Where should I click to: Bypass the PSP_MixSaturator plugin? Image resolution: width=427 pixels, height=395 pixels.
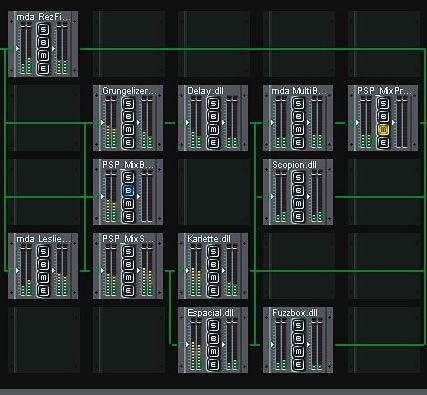(128, 265)
